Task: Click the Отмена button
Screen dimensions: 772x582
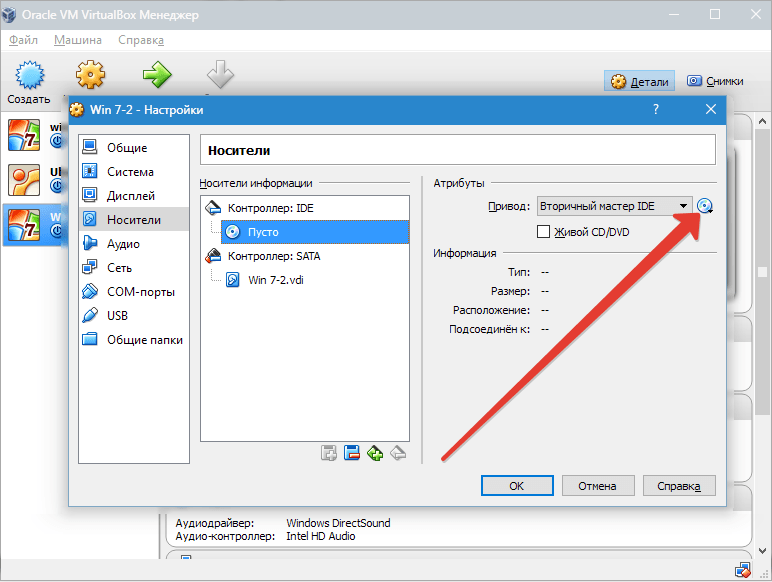Action: 597,486
